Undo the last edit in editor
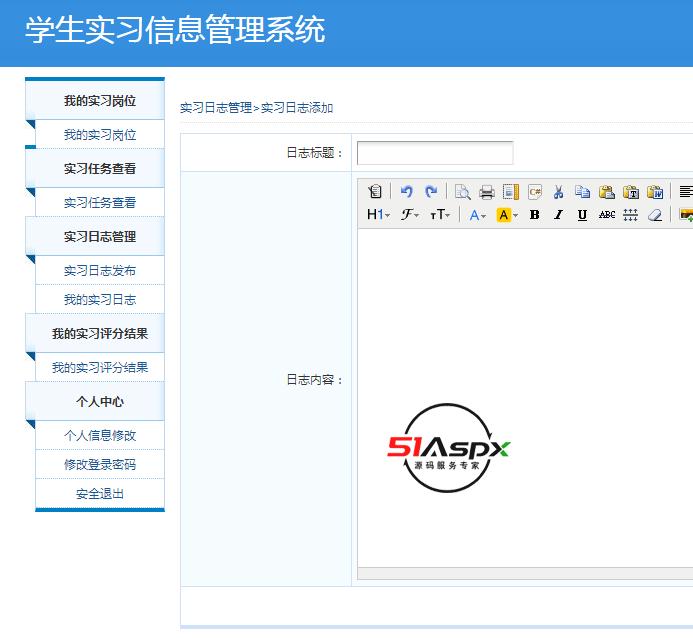This screenshot has height=638, width=693. pos(407,191)
